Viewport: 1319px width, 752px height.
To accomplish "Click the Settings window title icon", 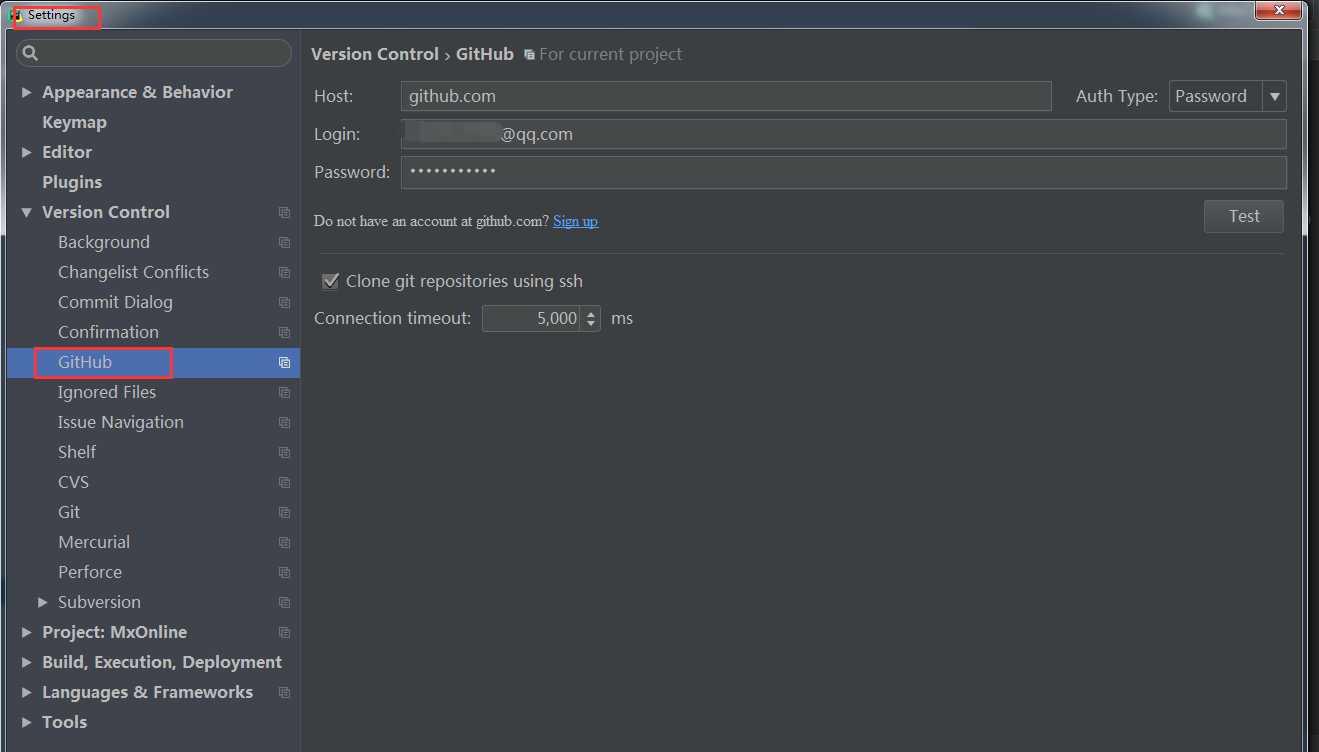I will click(16, 16).
